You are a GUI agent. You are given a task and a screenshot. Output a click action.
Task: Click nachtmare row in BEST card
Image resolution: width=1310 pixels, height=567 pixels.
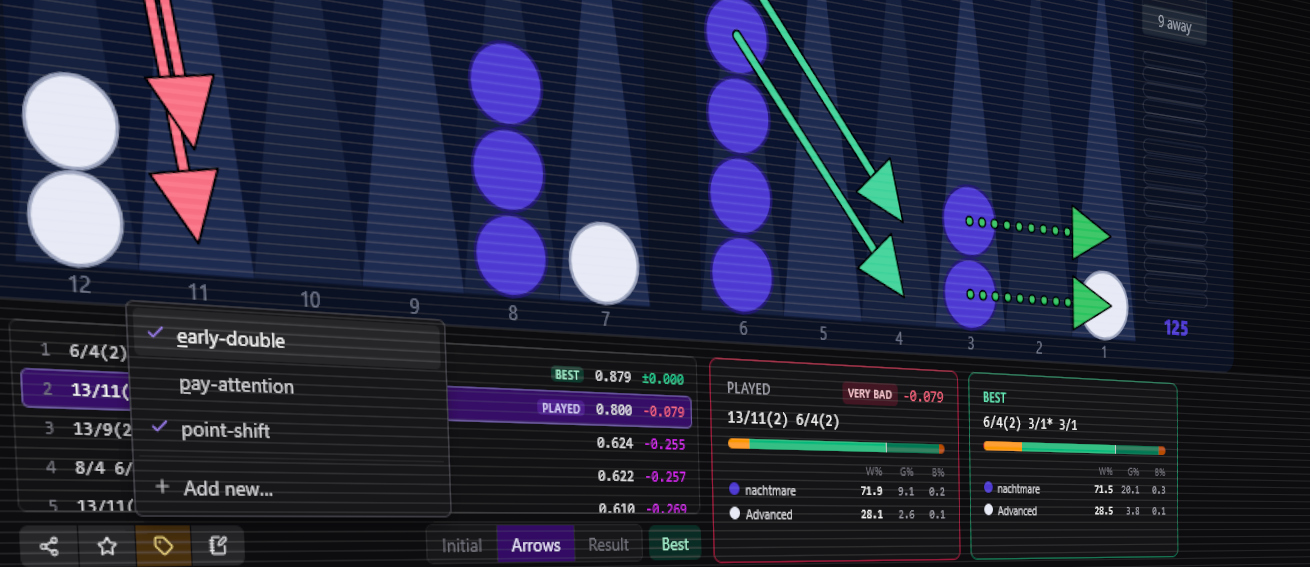point(1075,489)
